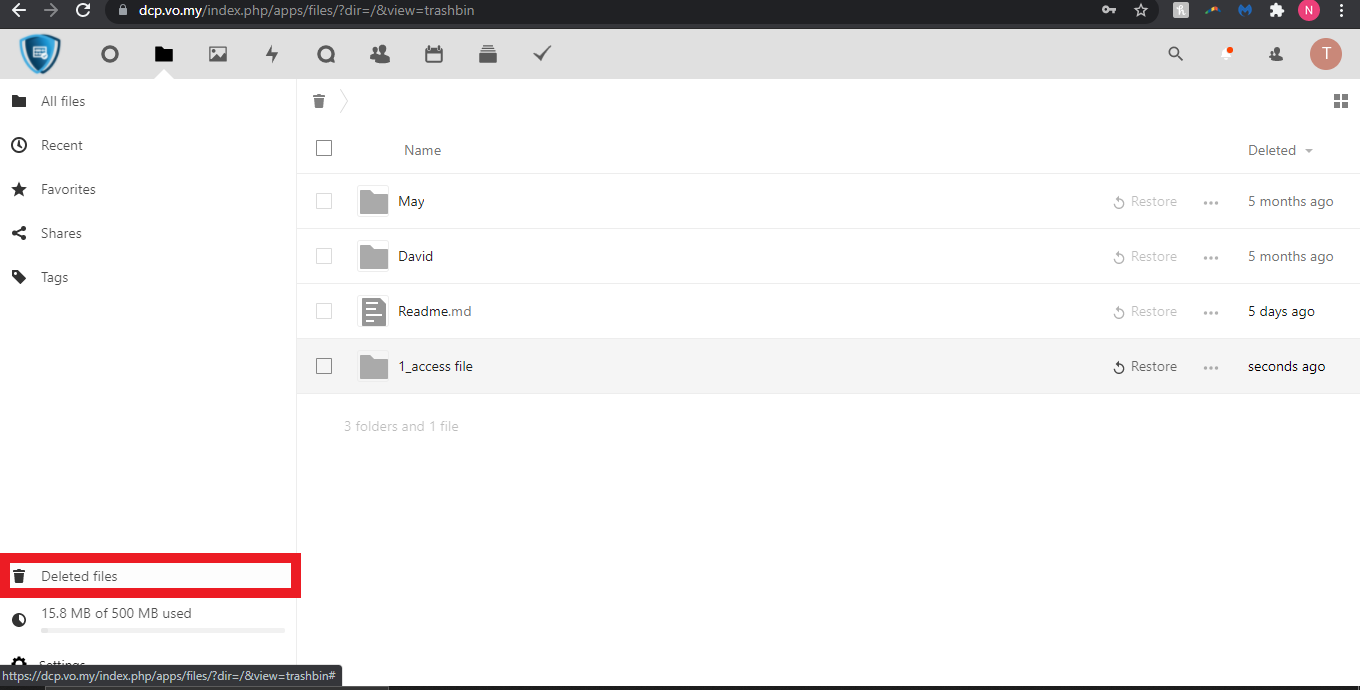Click the storage quota usage bar

(x=162, y=630)
